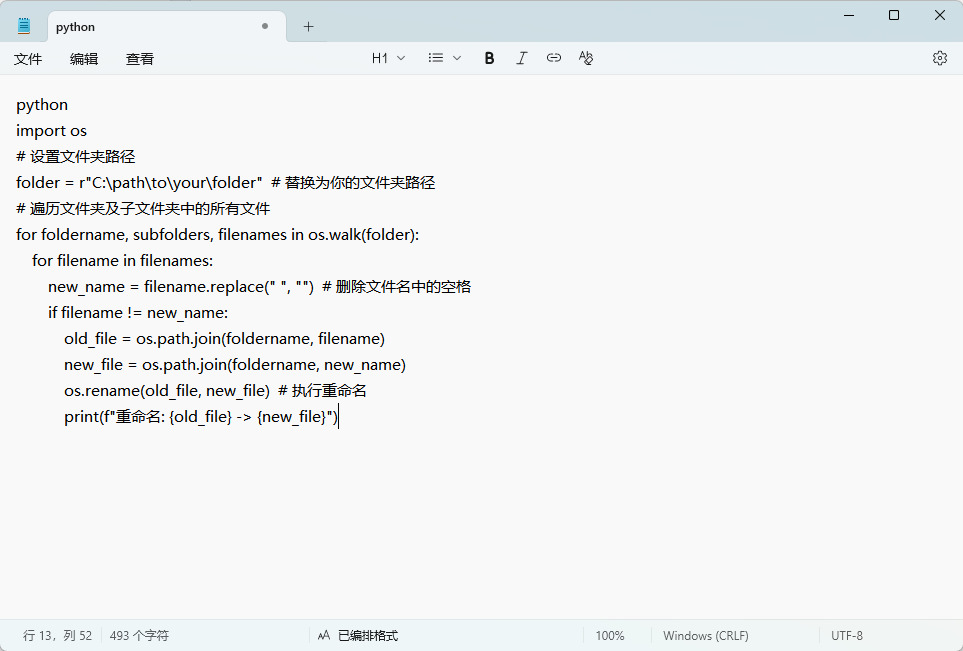The width and height of the screenshot is (963, 651).
Task: Add a new tab with plus button
Action: point(308,27)
